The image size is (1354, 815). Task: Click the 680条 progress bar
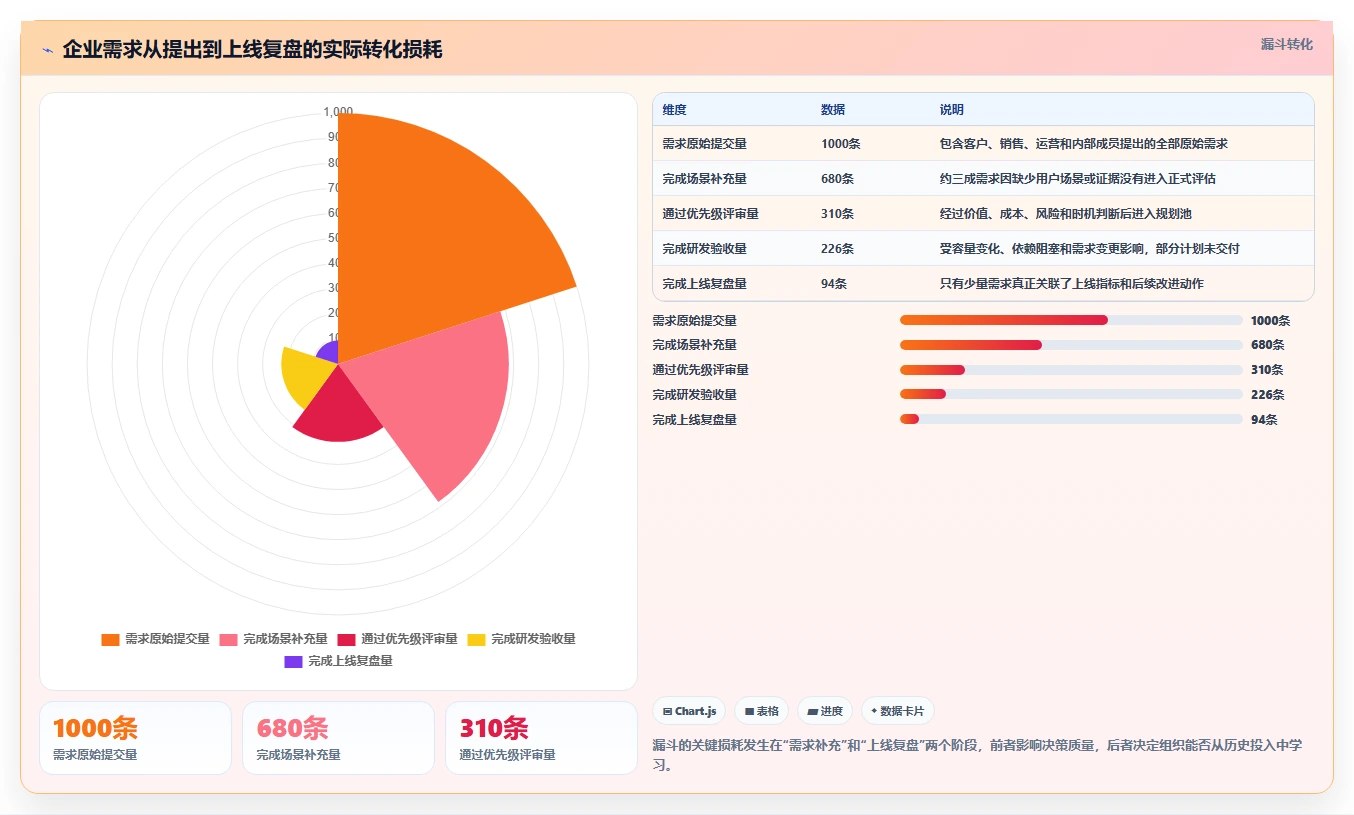(x=1071, y=345)
